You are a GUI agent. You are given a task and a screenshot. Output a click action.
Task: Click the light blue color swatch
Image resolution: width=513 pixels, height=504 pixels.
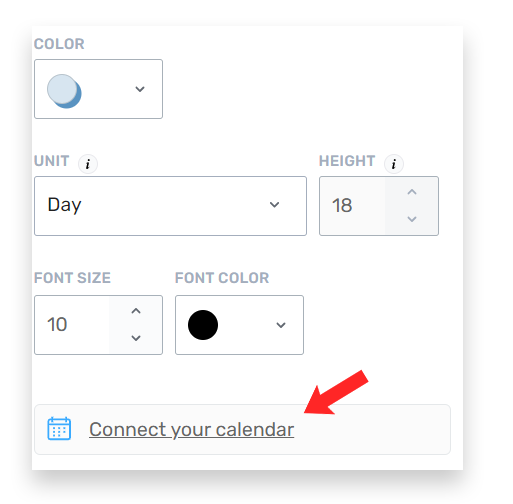[x=64, y=91]
